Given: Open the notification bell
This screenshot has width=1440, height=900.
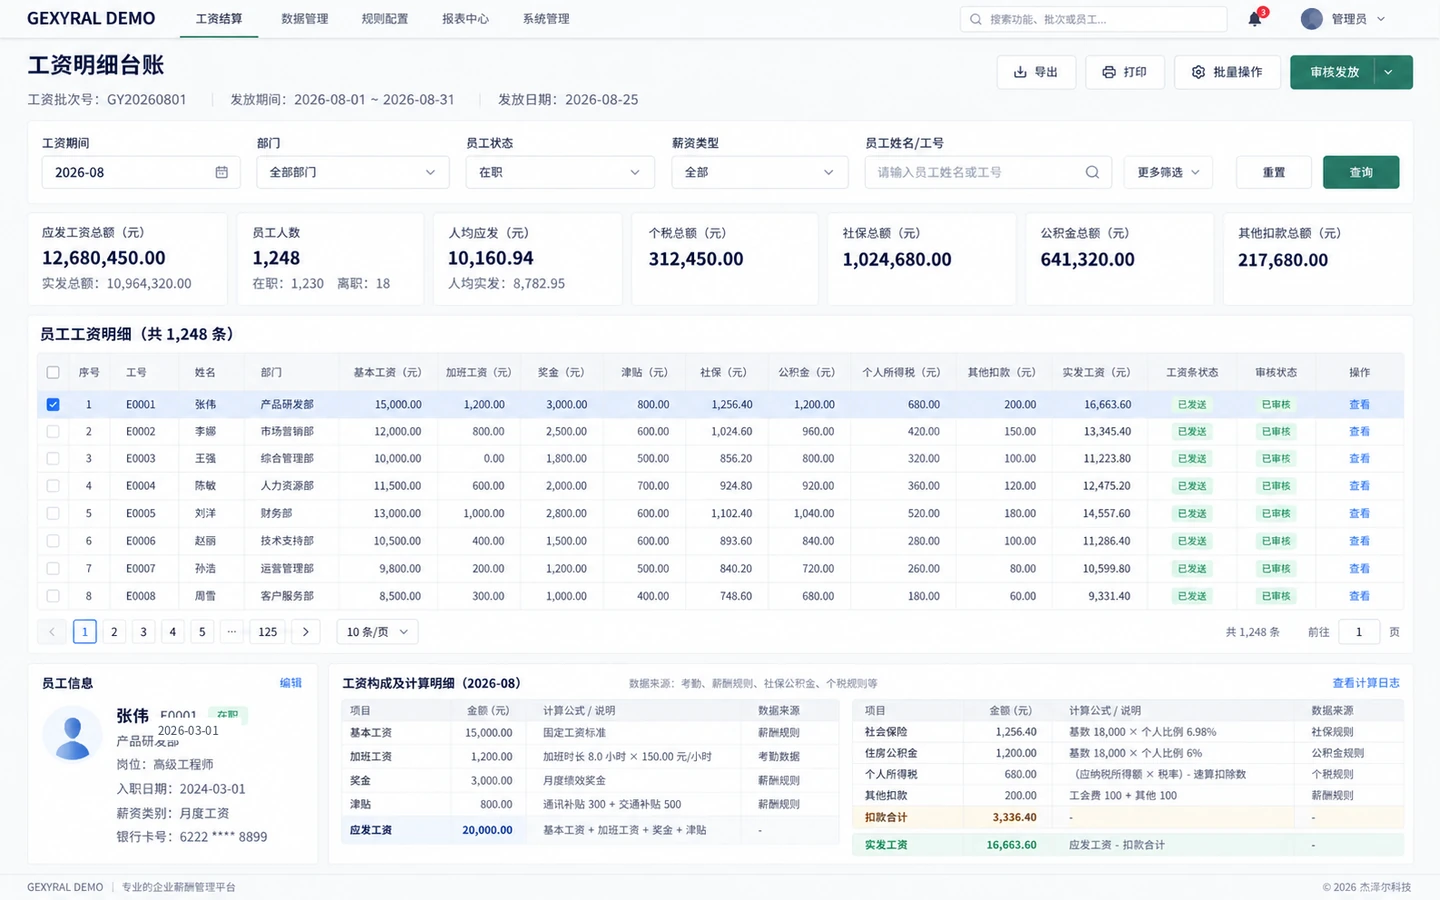Looking at the screenshot, I should tap(1255, 19).
